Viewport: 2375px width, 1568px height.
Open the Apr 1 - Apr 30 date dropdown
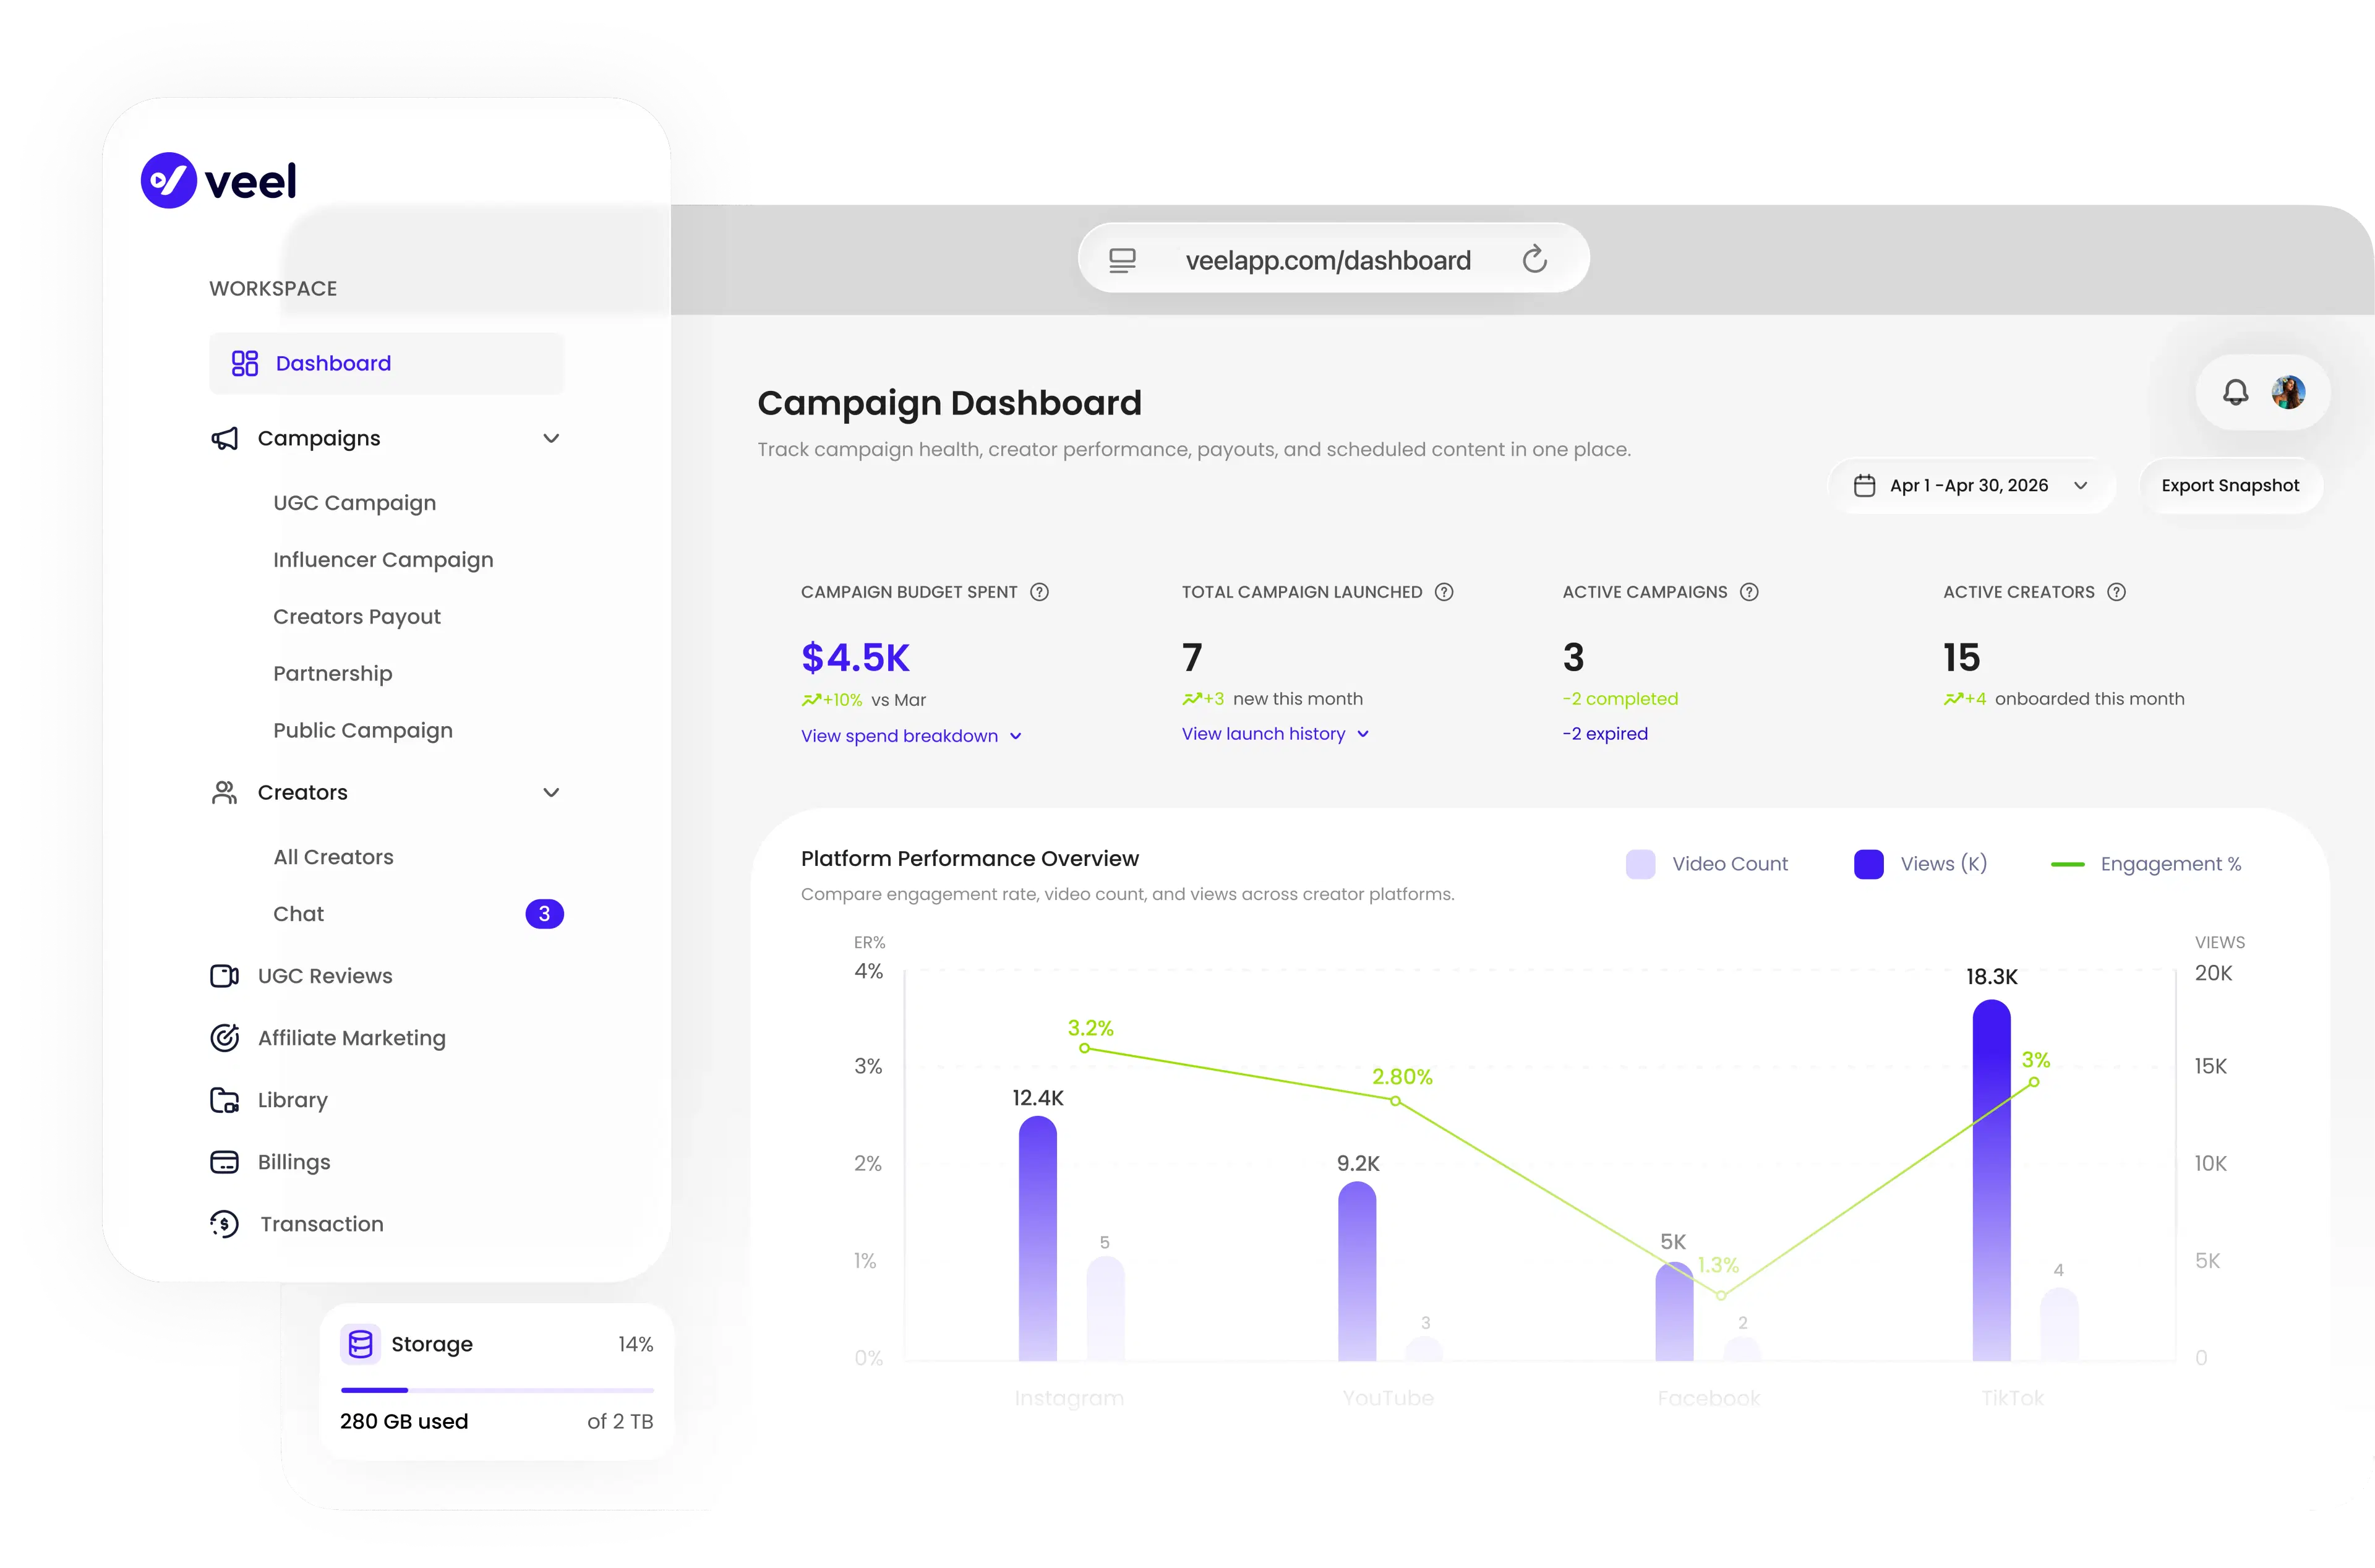[x=1971, y=486]
